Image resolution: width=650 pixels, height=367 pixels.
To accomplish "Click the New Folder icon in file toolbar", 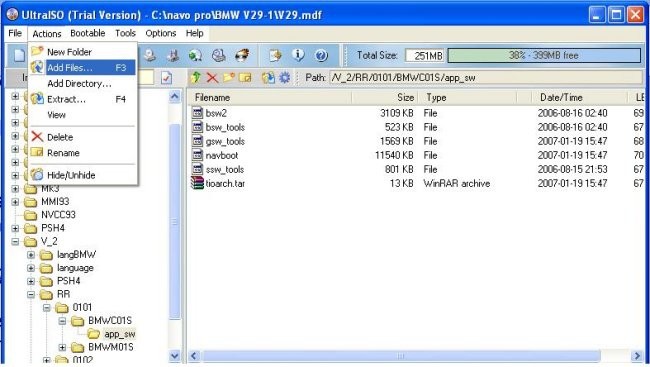I will (x=228, y=77).
